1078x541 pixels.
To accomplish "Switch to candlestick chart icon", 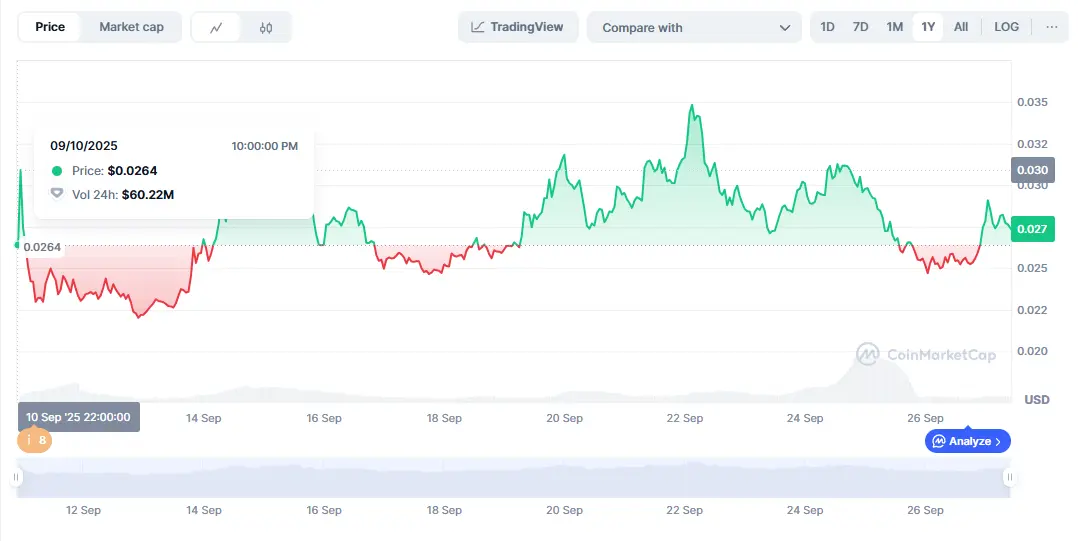I will [x=265, y=28].
